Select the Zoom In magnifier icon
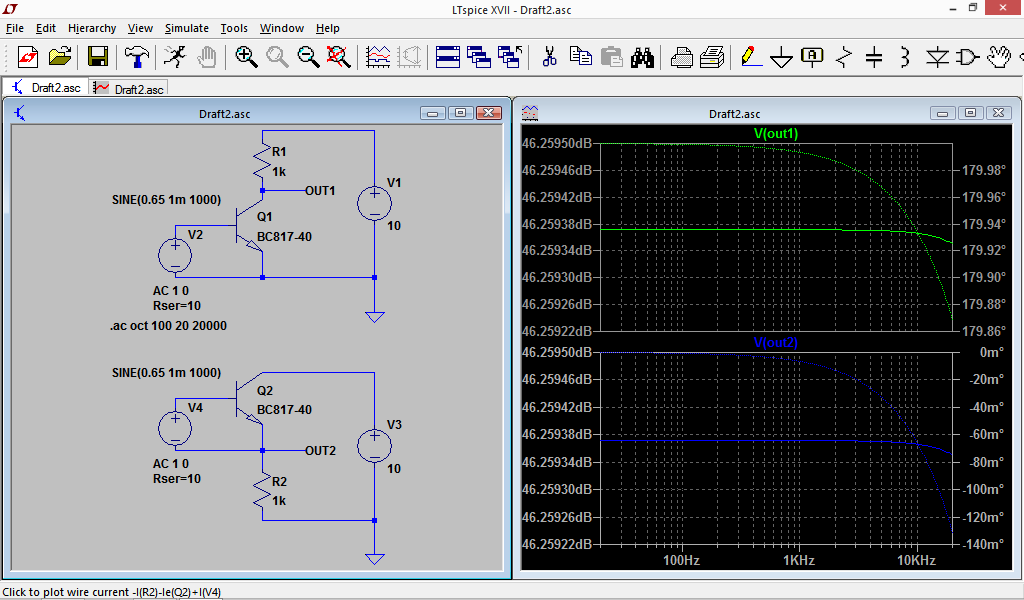This screenshot has width=1024, height=600. [246, 57]
